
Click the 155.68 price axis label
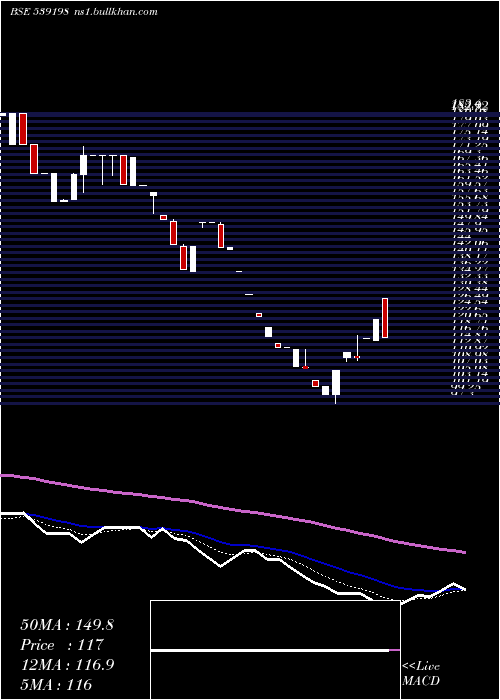point(469,197)
